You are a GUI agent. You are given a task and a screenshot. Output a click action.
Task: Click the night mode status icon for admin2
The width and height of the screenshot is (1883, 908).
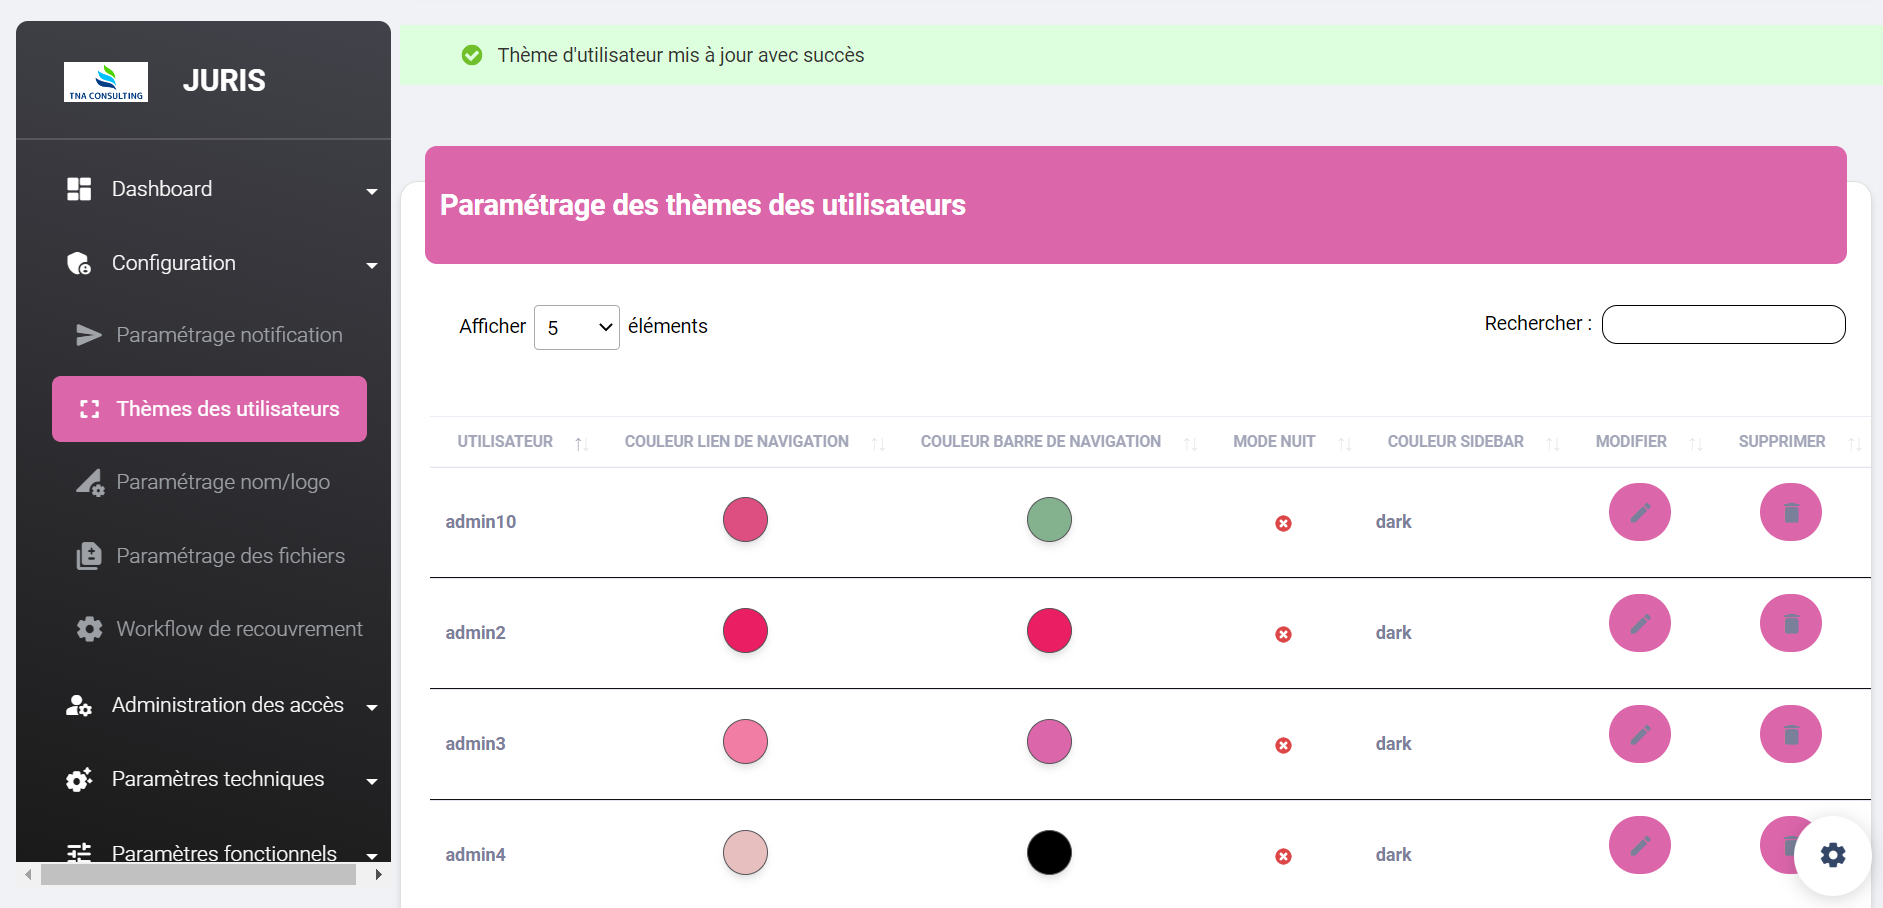pyautogui.click(x=1283, y=634)
